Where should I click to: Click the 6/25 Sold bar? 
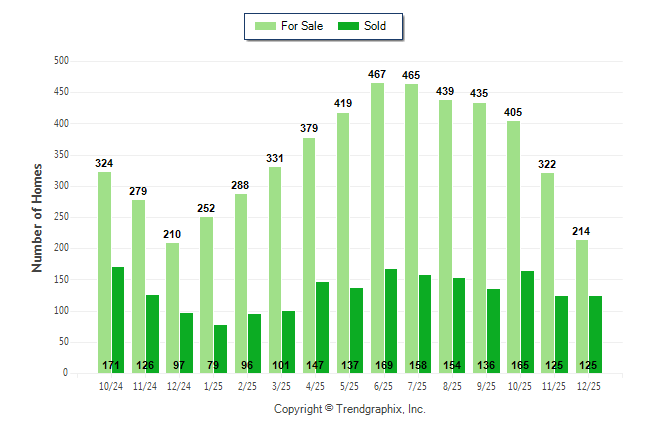(x=390, y=320)
